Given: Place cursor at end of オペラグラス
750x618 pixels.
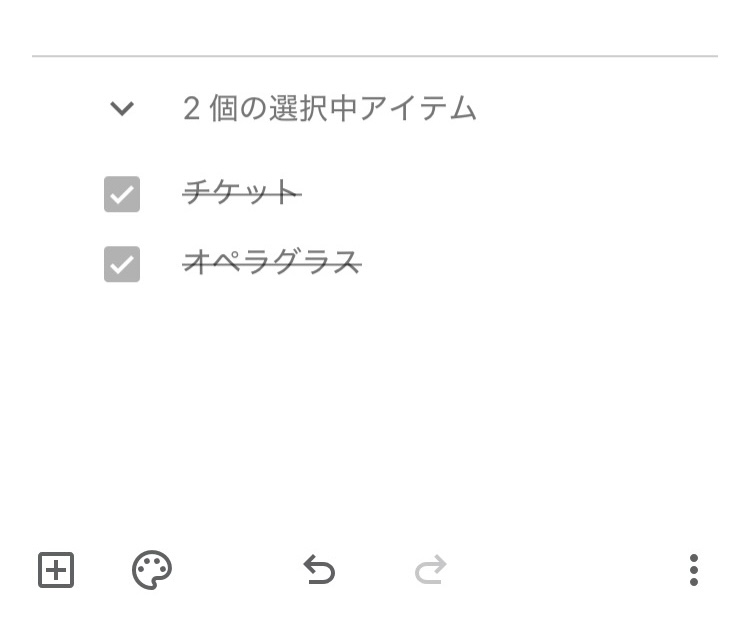Looking at the screenshot, I should (360, 264).
